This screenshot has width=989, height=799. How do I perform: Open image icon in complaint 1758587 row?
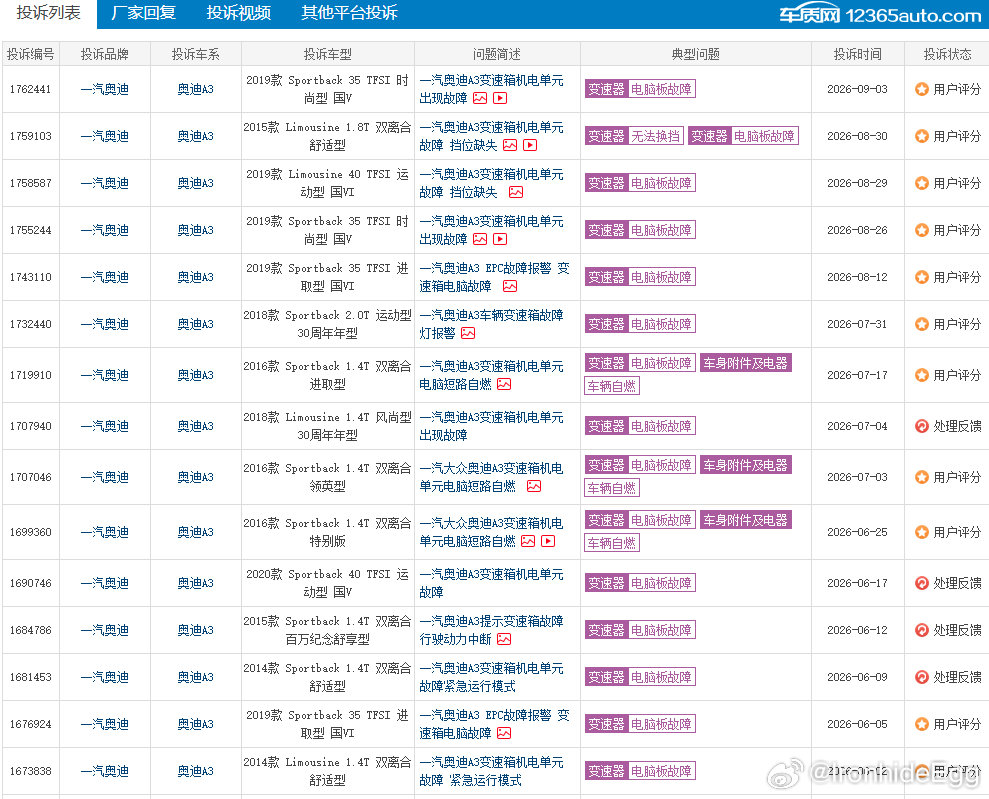click(x=516, y=192)
